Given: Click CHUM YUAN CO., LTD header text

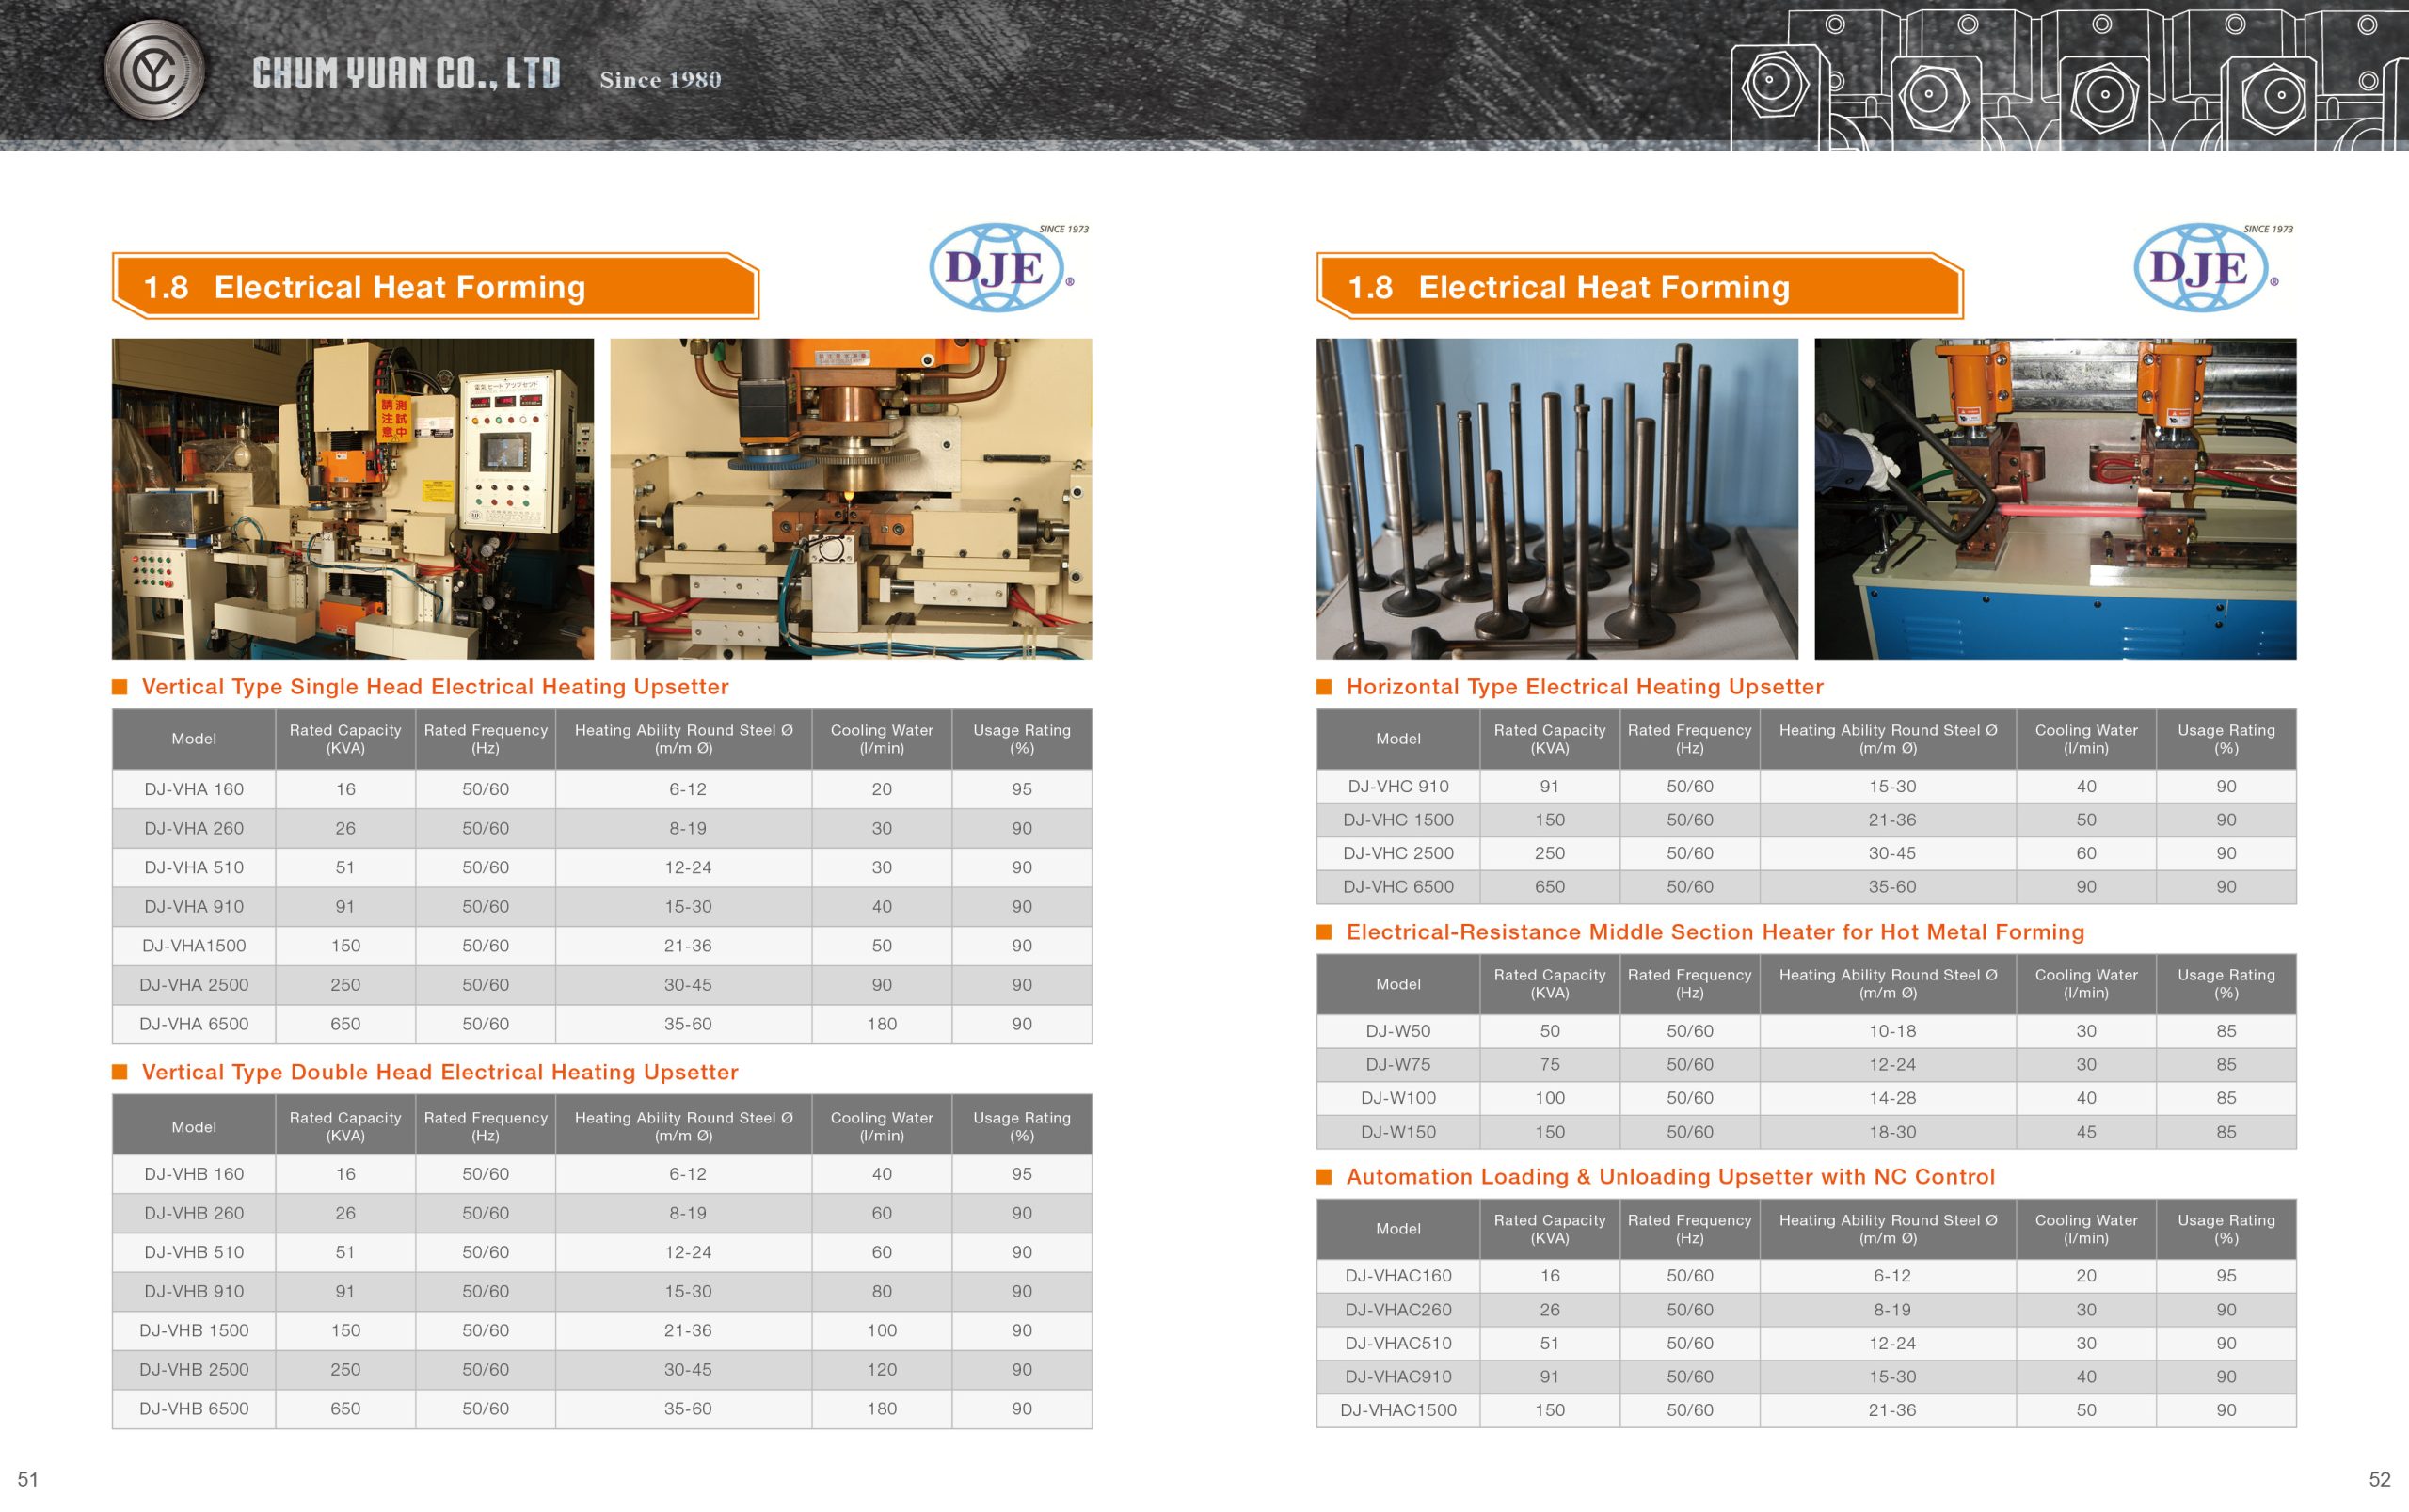Looking at the screenshot, I should pos(406,74).
